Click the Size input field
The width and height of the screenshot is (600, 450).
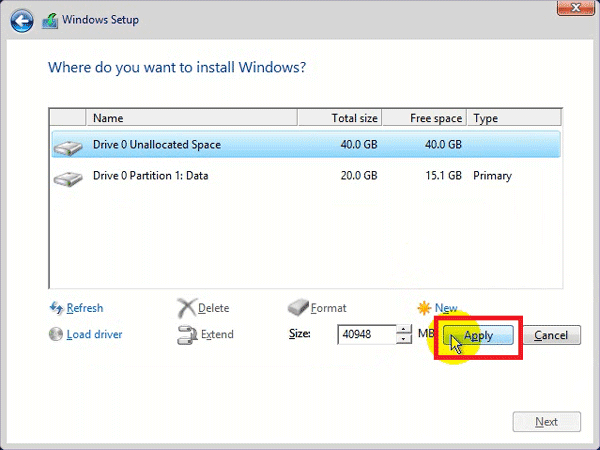tap(366, 335)
